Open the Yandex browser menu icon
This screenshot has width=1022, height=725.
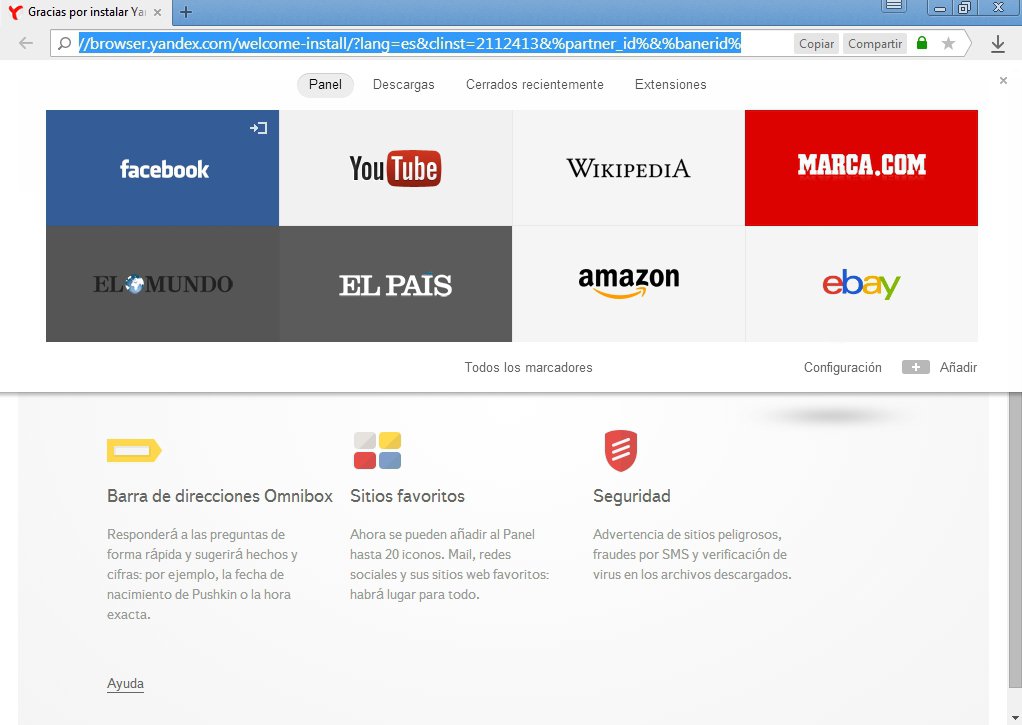(894, 7)
